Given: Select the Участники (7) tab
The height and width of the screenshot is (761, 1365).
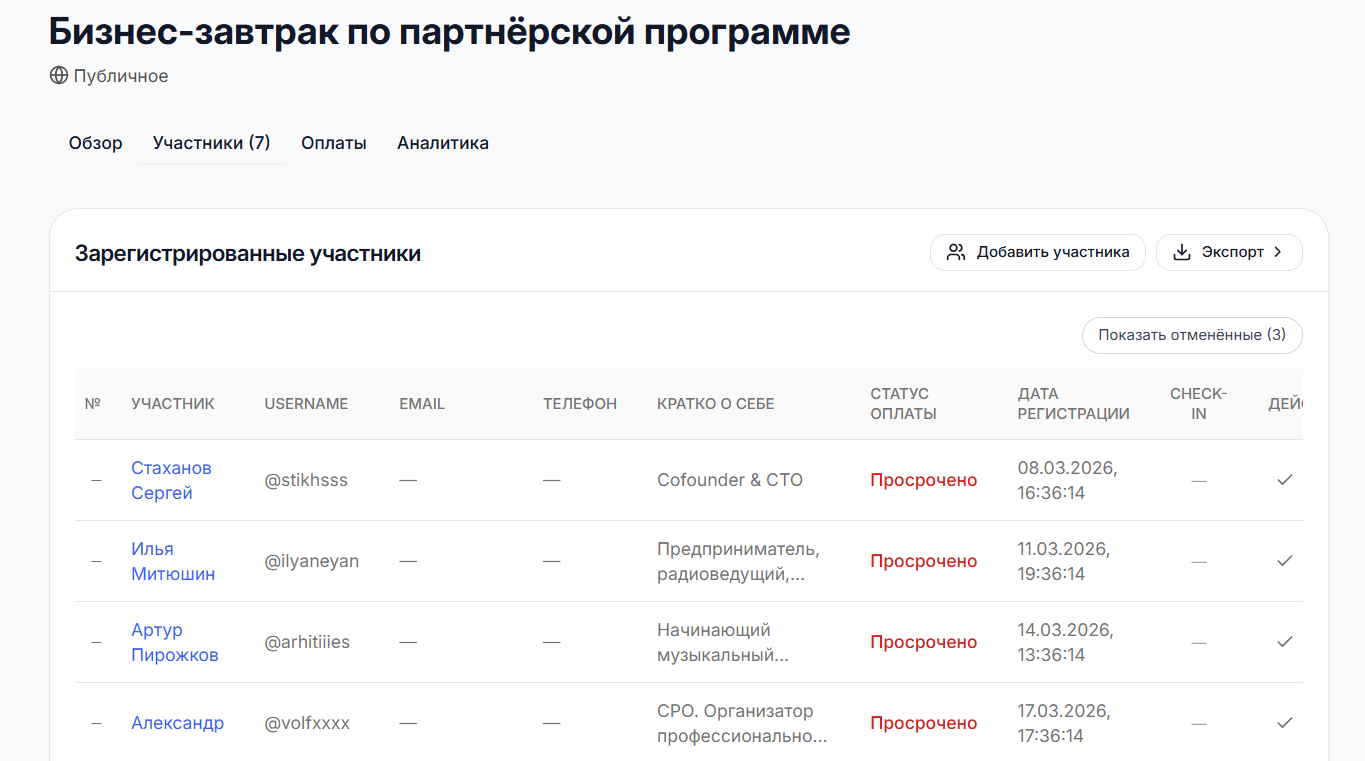Looking at the screenshot, I should [212, 143].
